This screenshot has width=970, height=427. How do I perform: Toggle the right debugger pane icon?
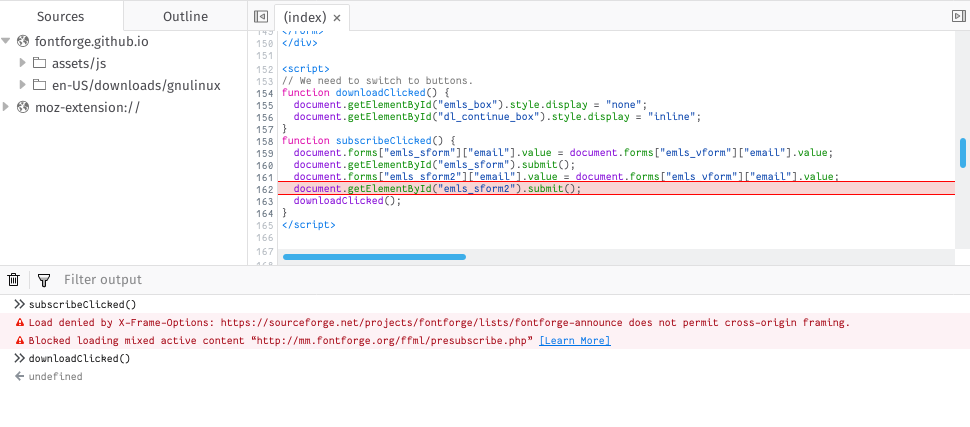[x=958, y=17]
